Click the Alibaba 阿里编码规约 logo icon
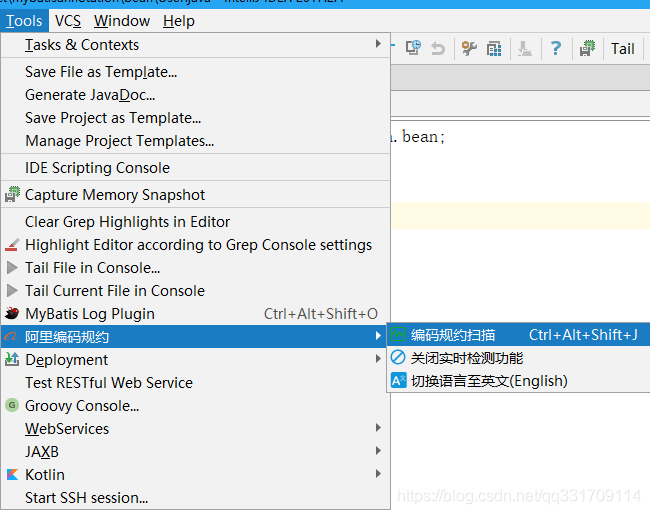The height and width of the screenshot is (514, 650). click(12, 336)
